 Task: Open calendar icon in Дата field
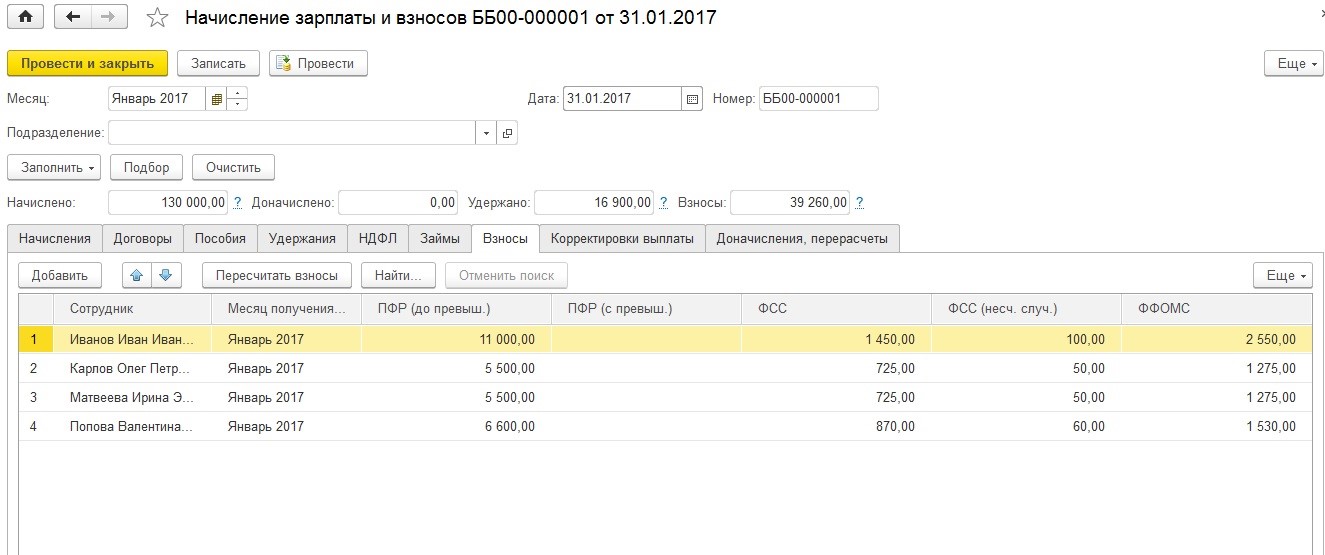click(692, 99)
